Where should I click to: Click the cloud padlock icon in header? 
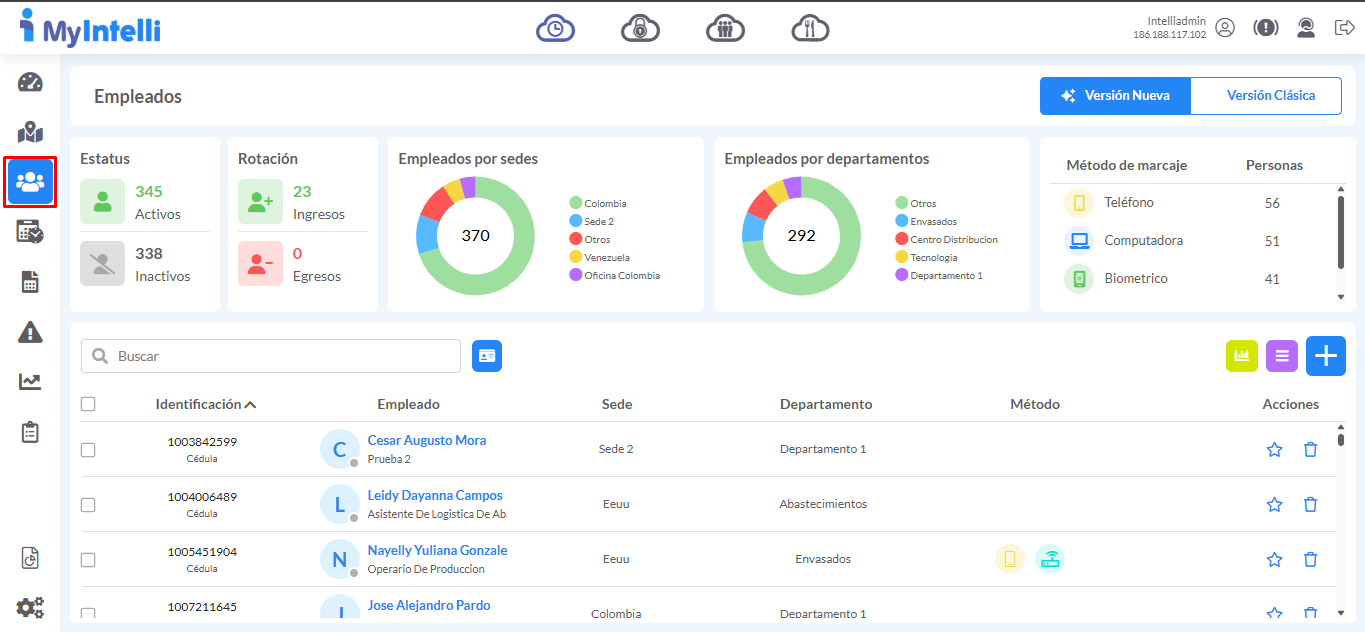640,29
